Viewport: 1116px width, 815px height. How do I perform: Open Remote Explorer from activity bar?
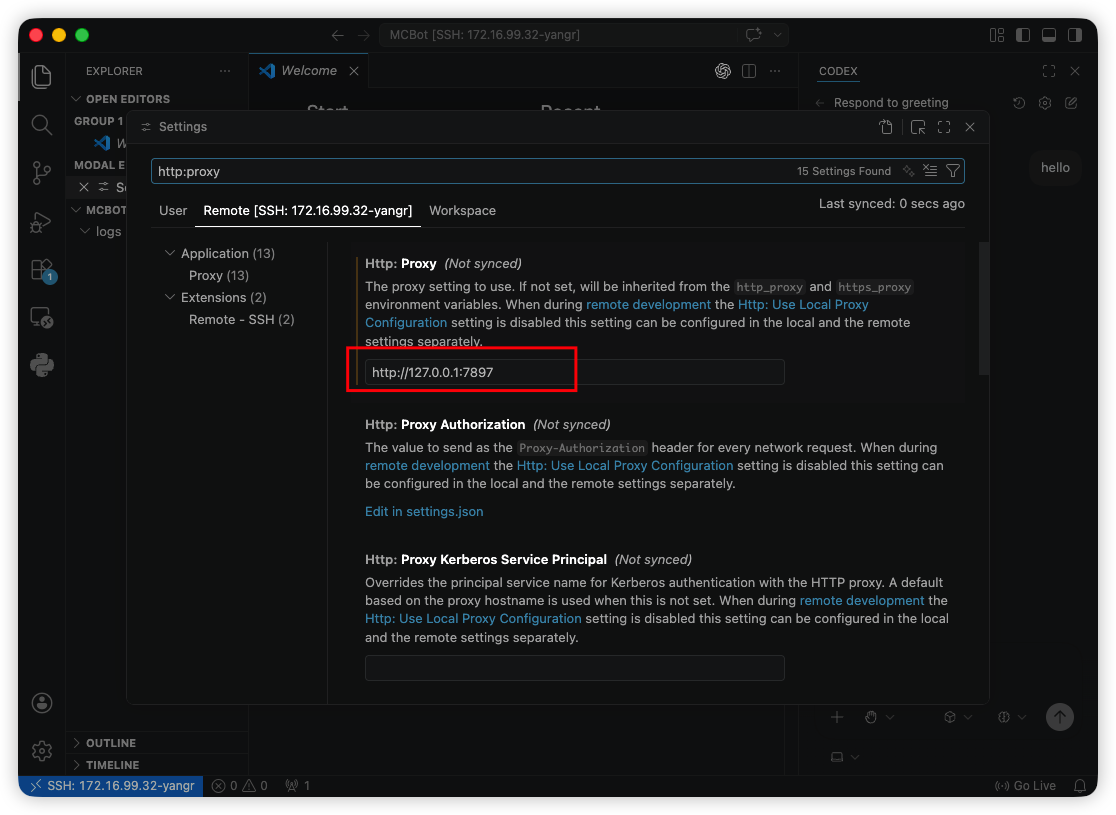click(x=41, y=317)
